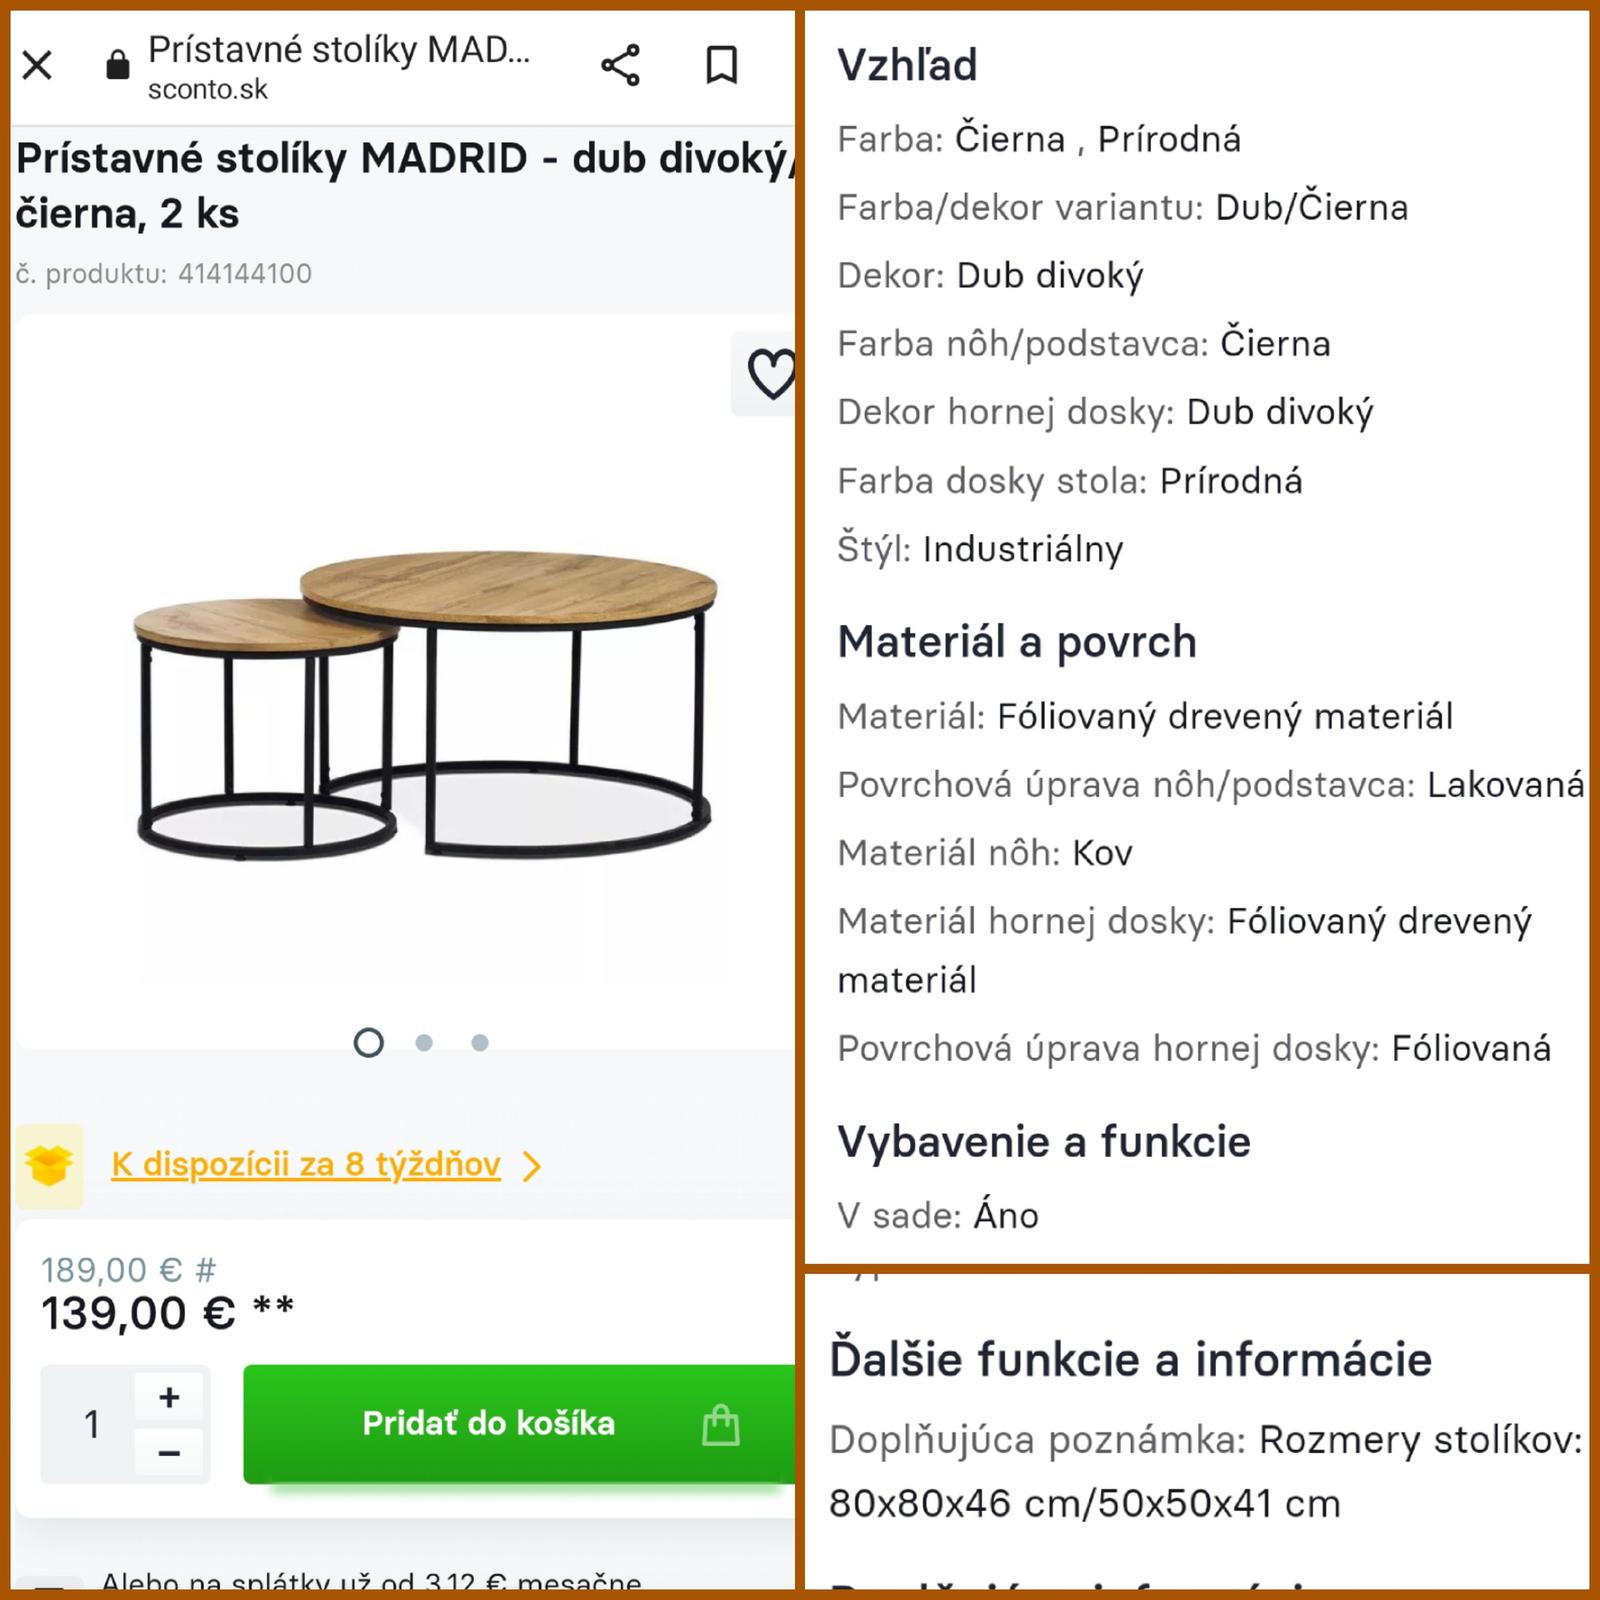Add product to wishlist with heart icon
This screenshot has width=1600, height=1600.
pyautogui.click(x=771, y=374)
